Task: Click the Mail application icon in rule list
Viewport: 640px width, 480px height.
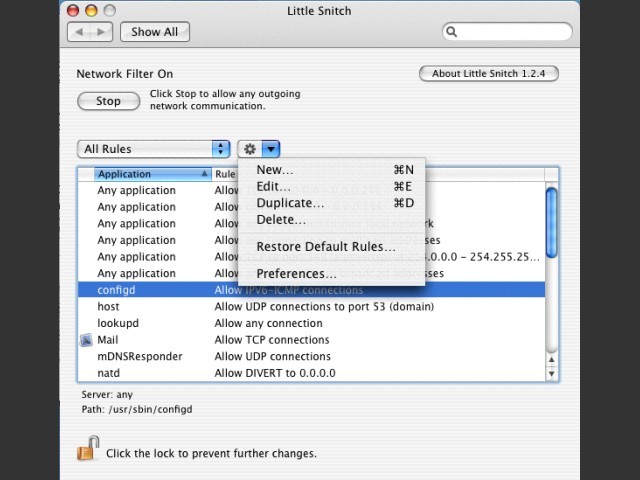Action: click(x=86, y=340)
